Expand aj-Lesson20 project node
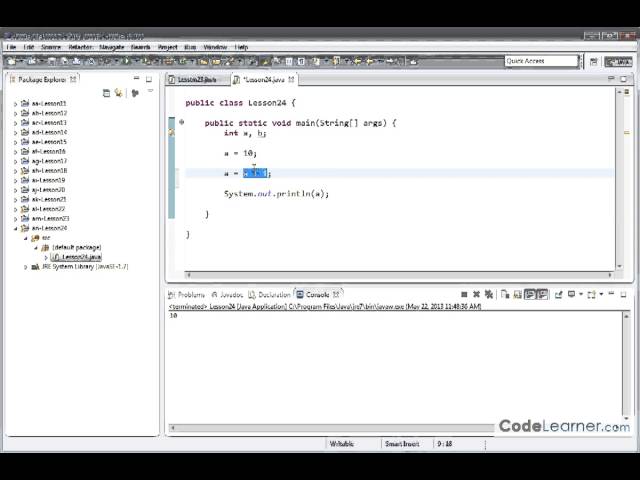The image size is (640, 480). (16, 190)
